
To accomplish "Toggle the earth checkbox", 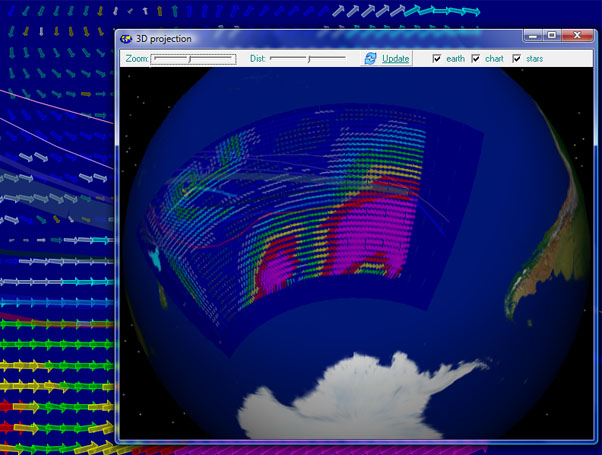I will pyautogui.click(x=437, y=58).
